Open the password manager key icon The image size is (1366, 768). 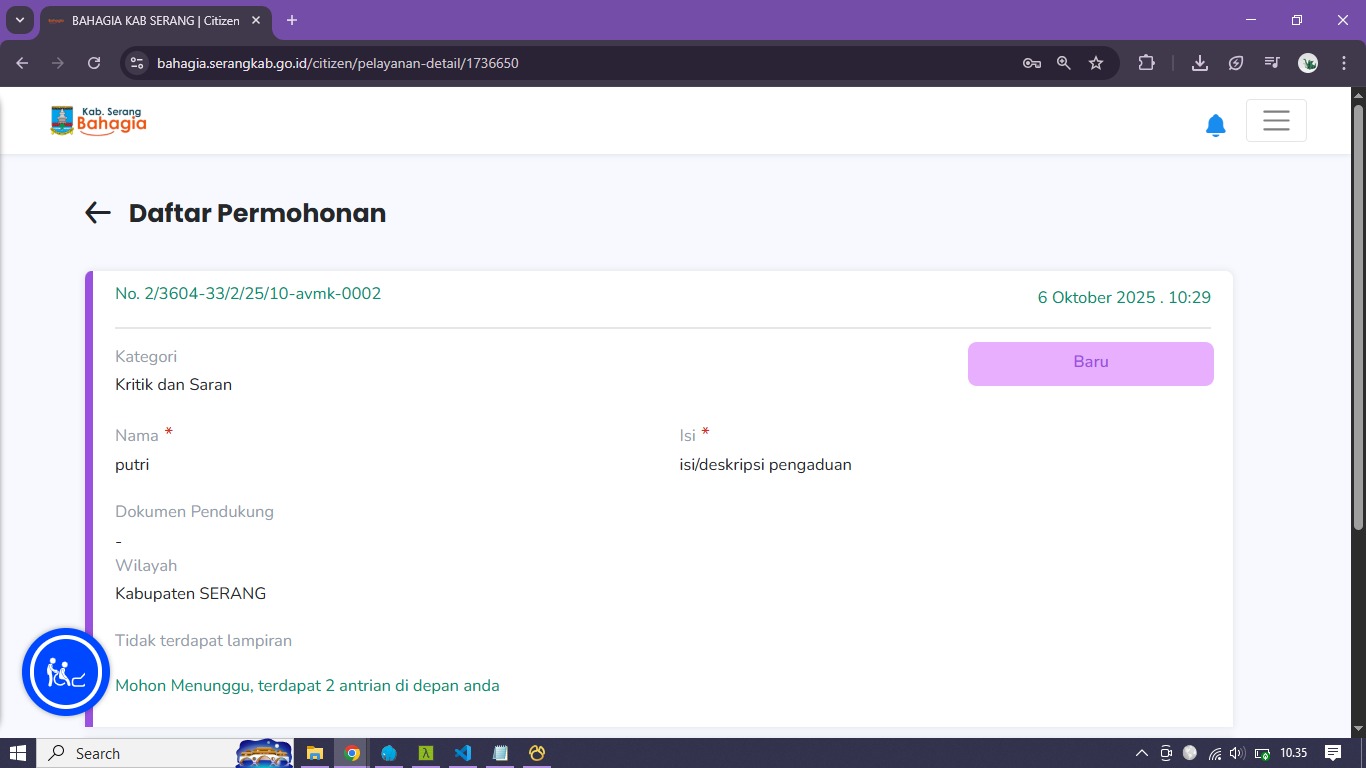(1032, 63)
